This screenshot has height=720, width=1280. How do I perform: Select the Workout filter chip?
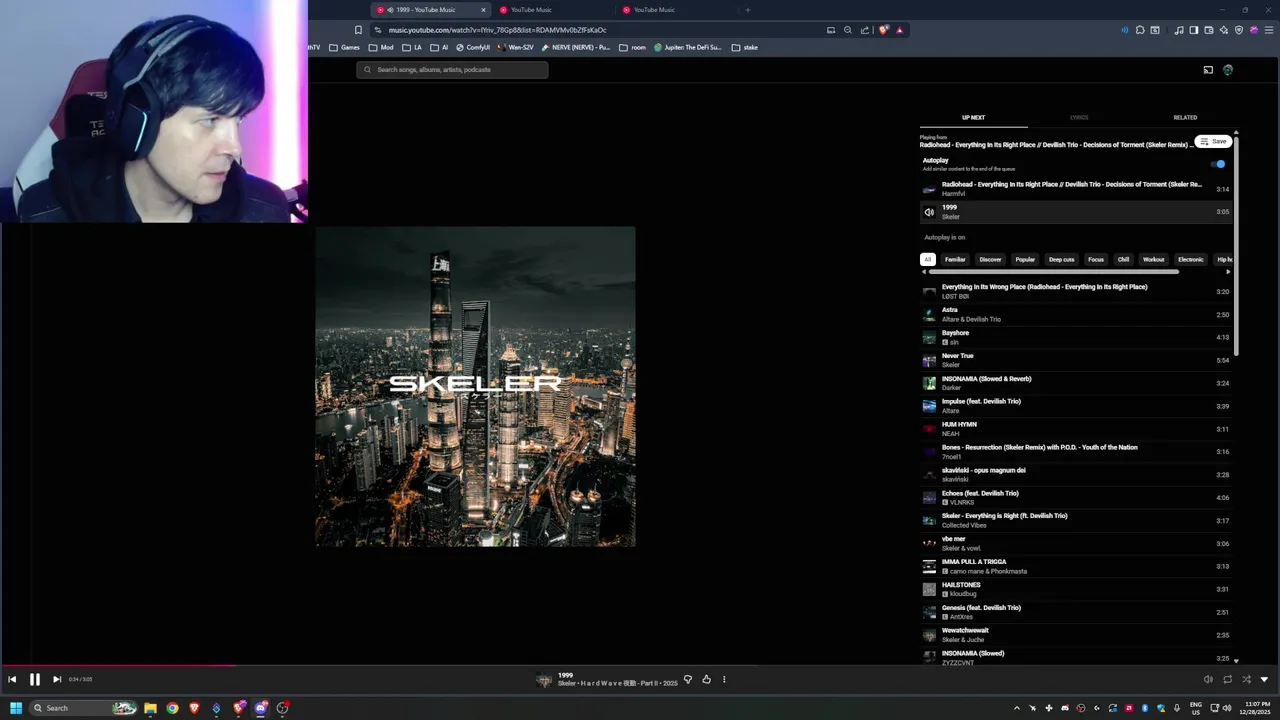(x=1153, y=259)
